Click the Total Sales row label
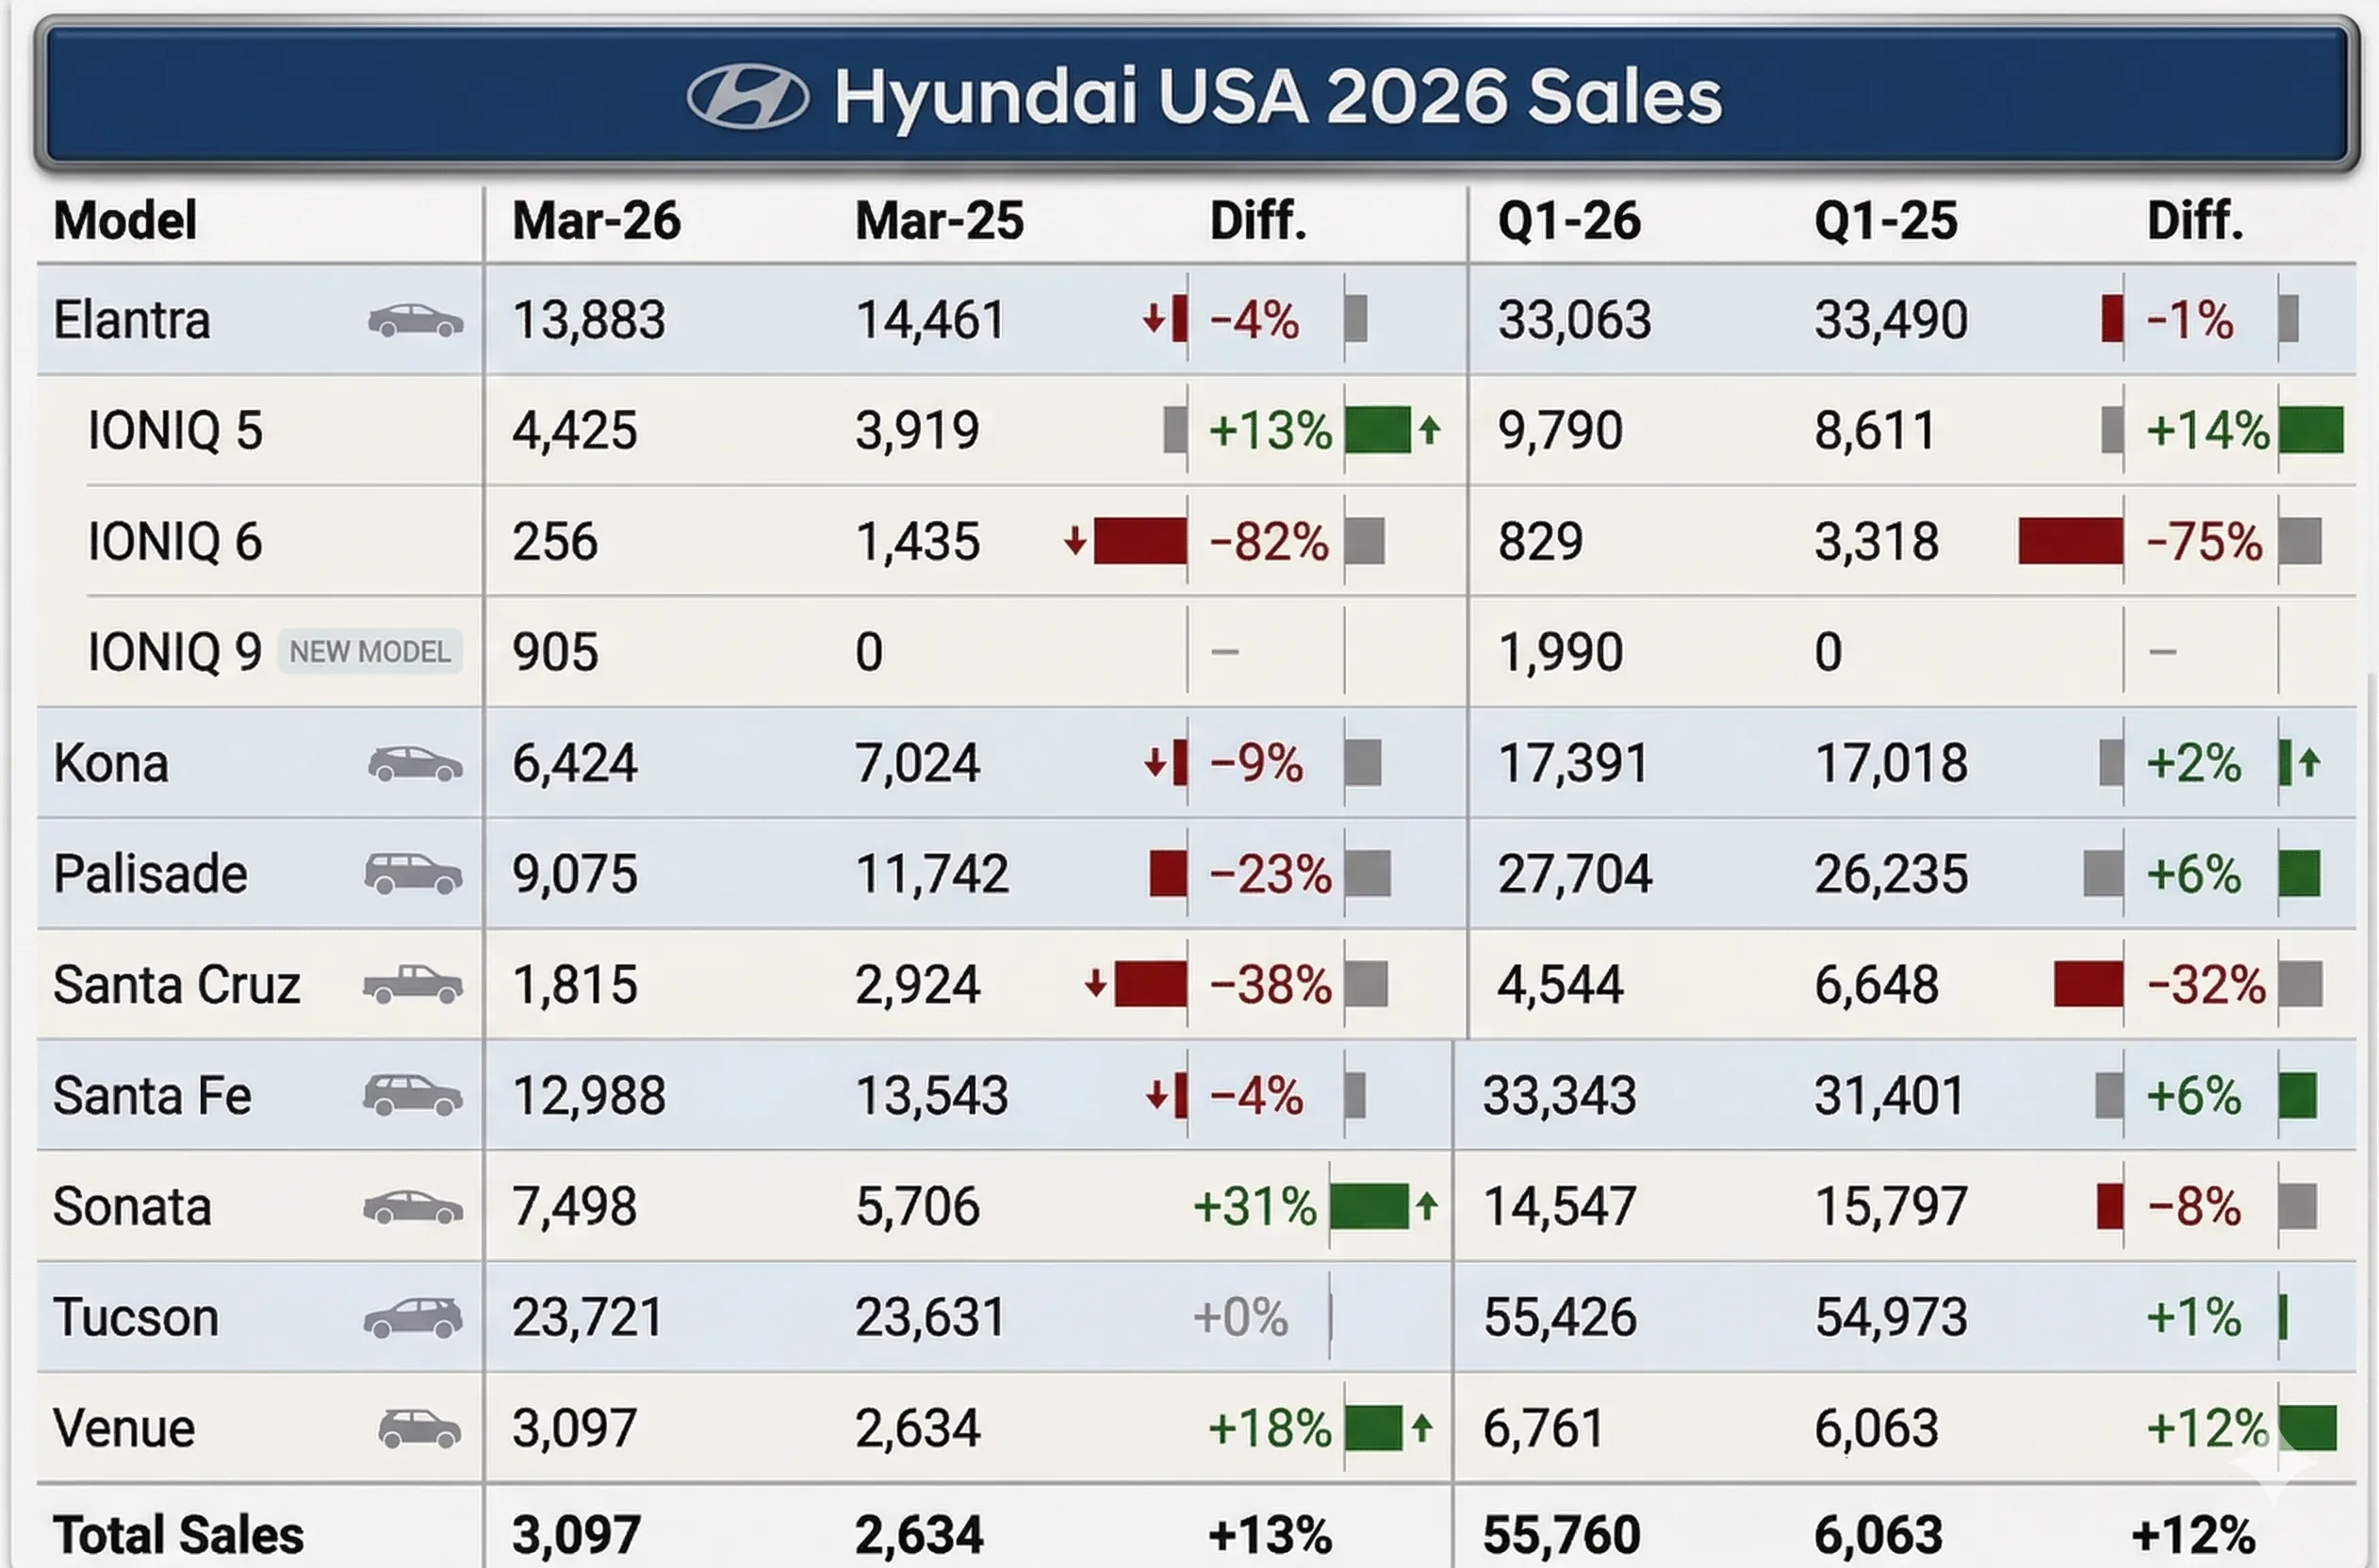This screenshot has height=1568, width=2379. [x=178, y=1535]
